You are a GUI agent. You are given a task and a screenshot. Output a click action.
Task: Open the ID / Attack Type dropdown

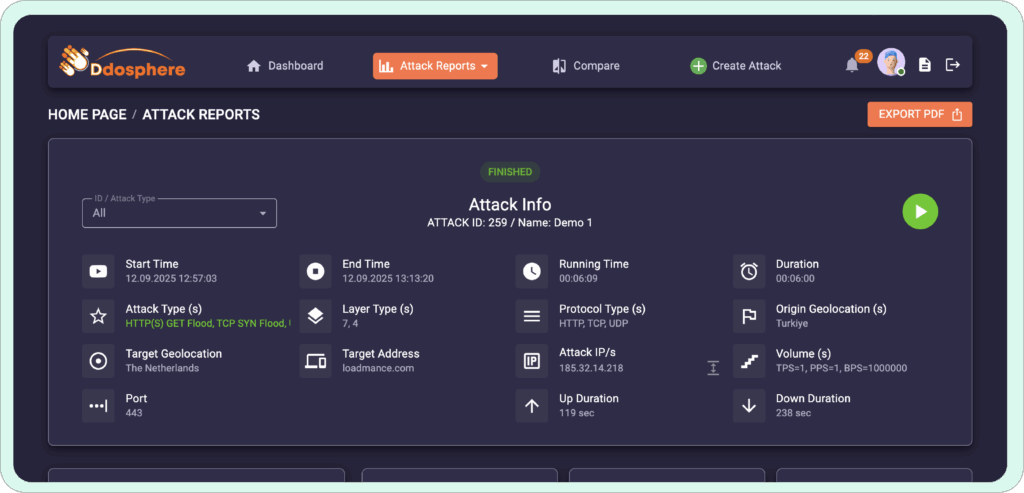pos(179,213)
